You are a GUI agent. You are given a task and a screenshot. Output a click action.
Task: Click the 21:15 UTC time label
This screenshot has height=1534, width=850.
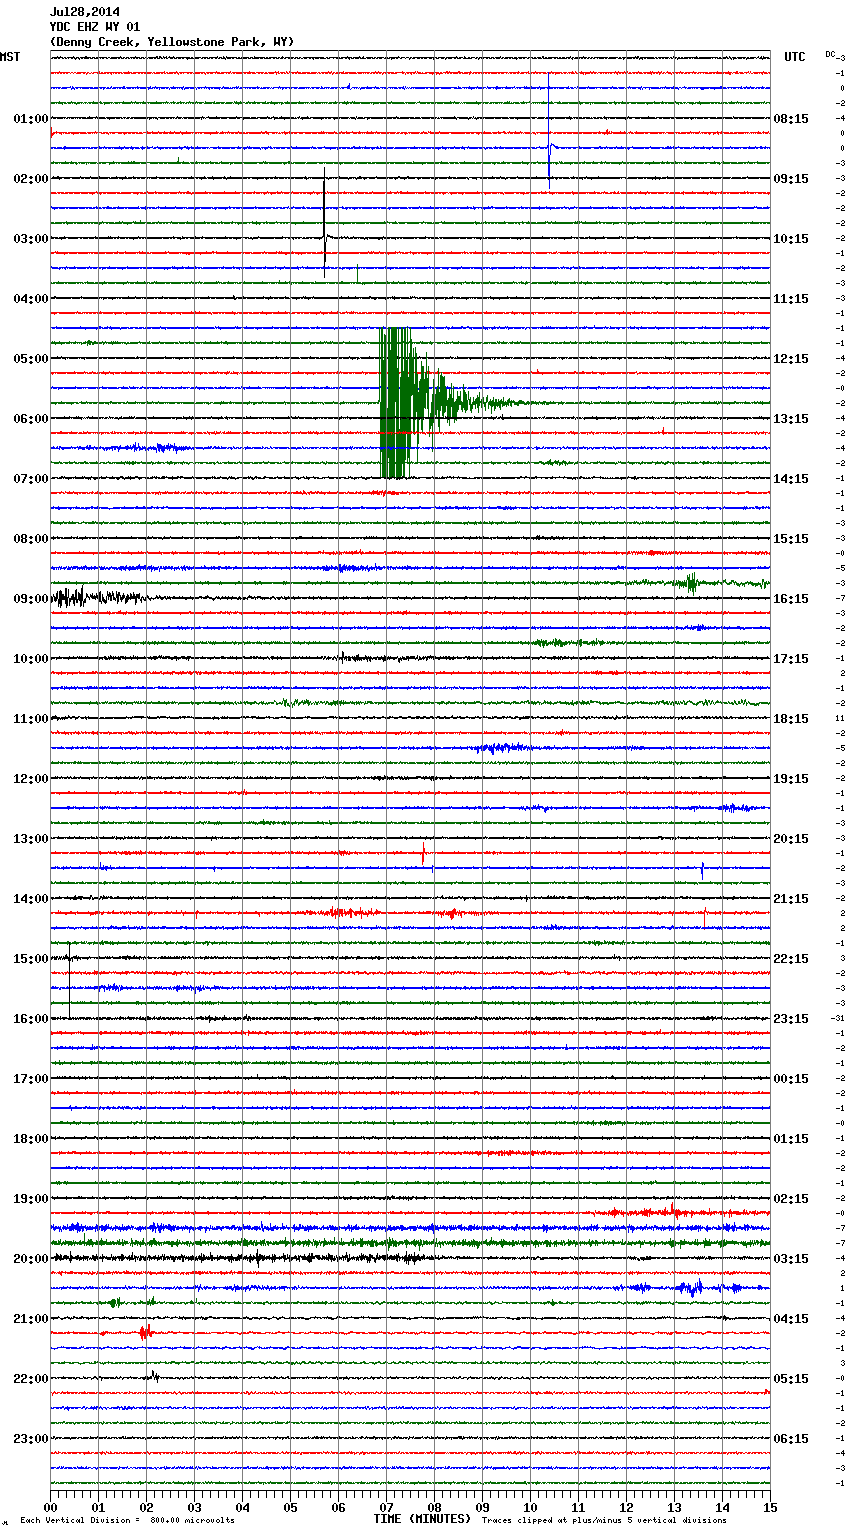pyautogui.click(x=791, y=899)
